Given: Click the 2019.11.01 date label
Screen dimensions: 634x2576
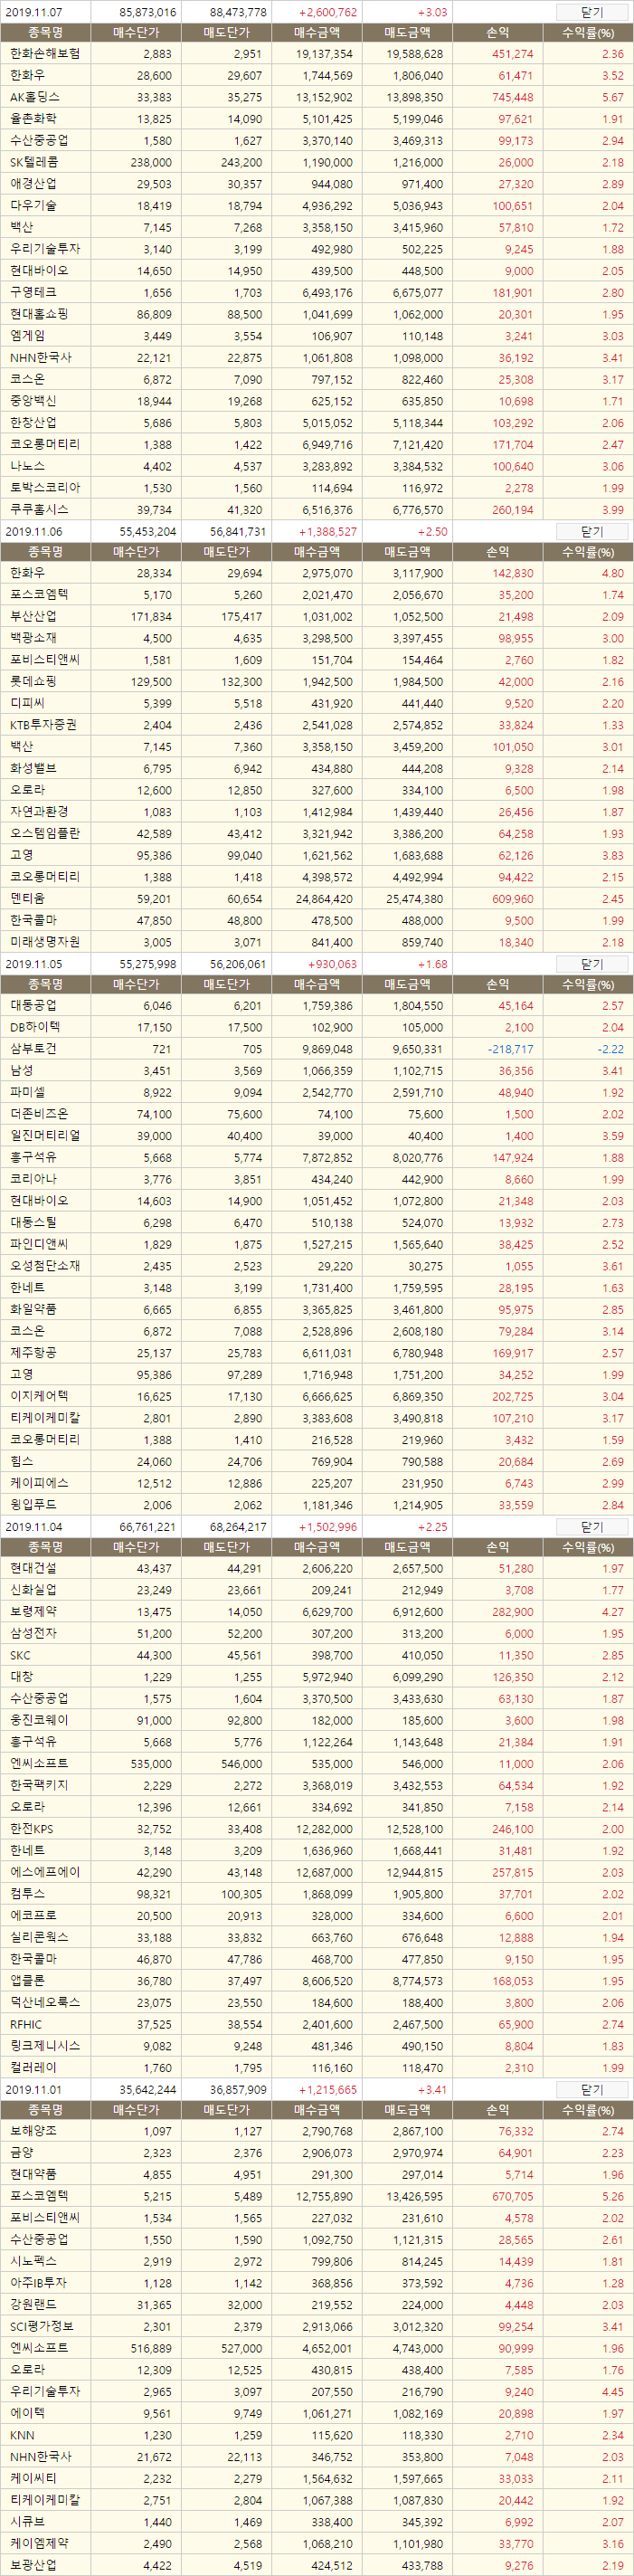Looking at the screenshot, I should (x=34, y=2090).
